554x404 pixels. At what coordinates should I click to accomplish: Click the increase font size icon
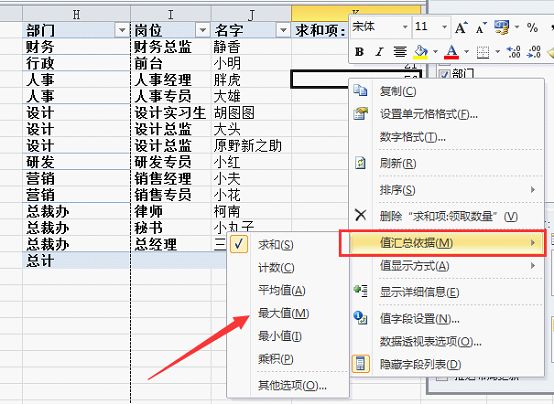pos(461,27)
